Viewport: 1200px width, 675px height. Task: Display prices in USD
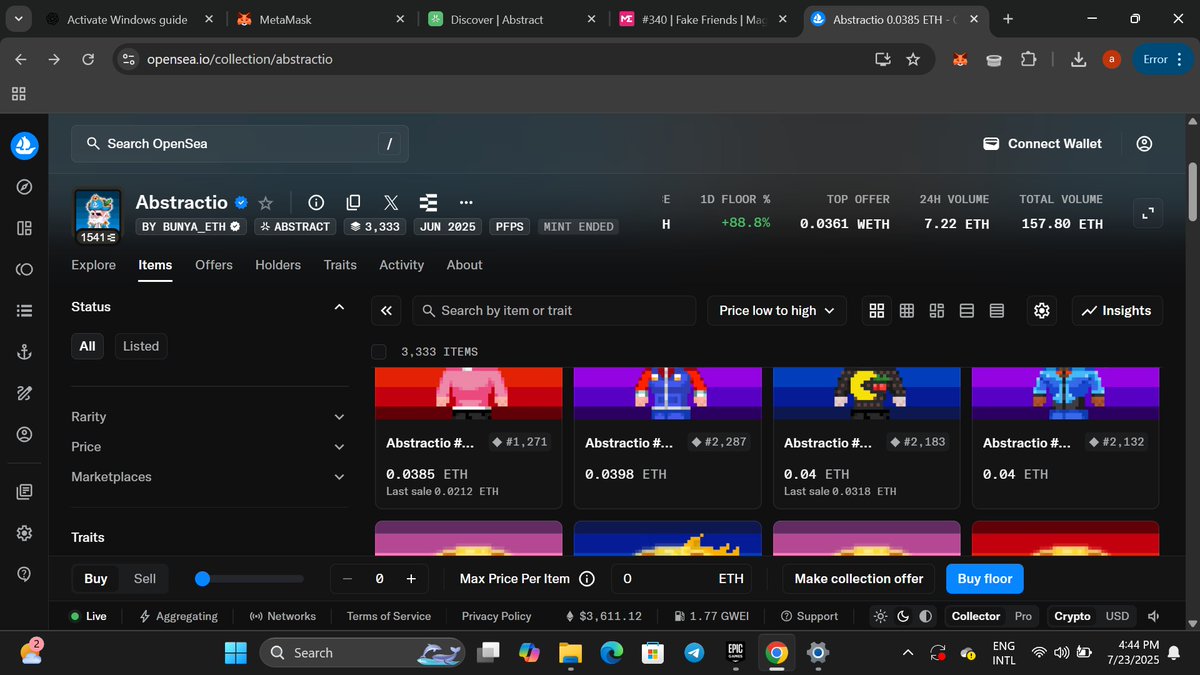click(x=1117, y=616)
